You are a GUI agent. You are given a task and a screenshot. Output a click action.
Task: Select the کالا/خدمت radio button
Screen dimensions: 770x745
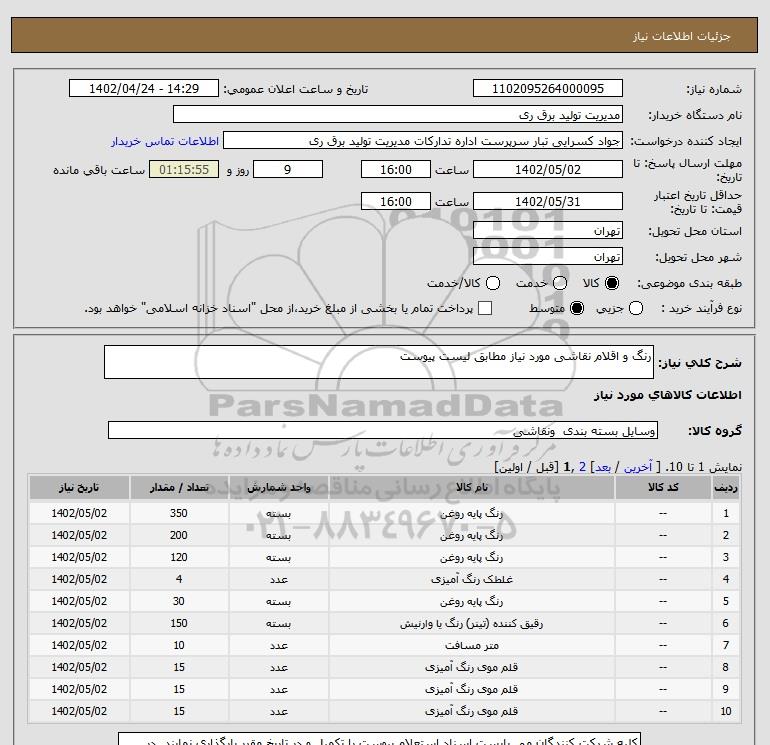click(493, 283)
